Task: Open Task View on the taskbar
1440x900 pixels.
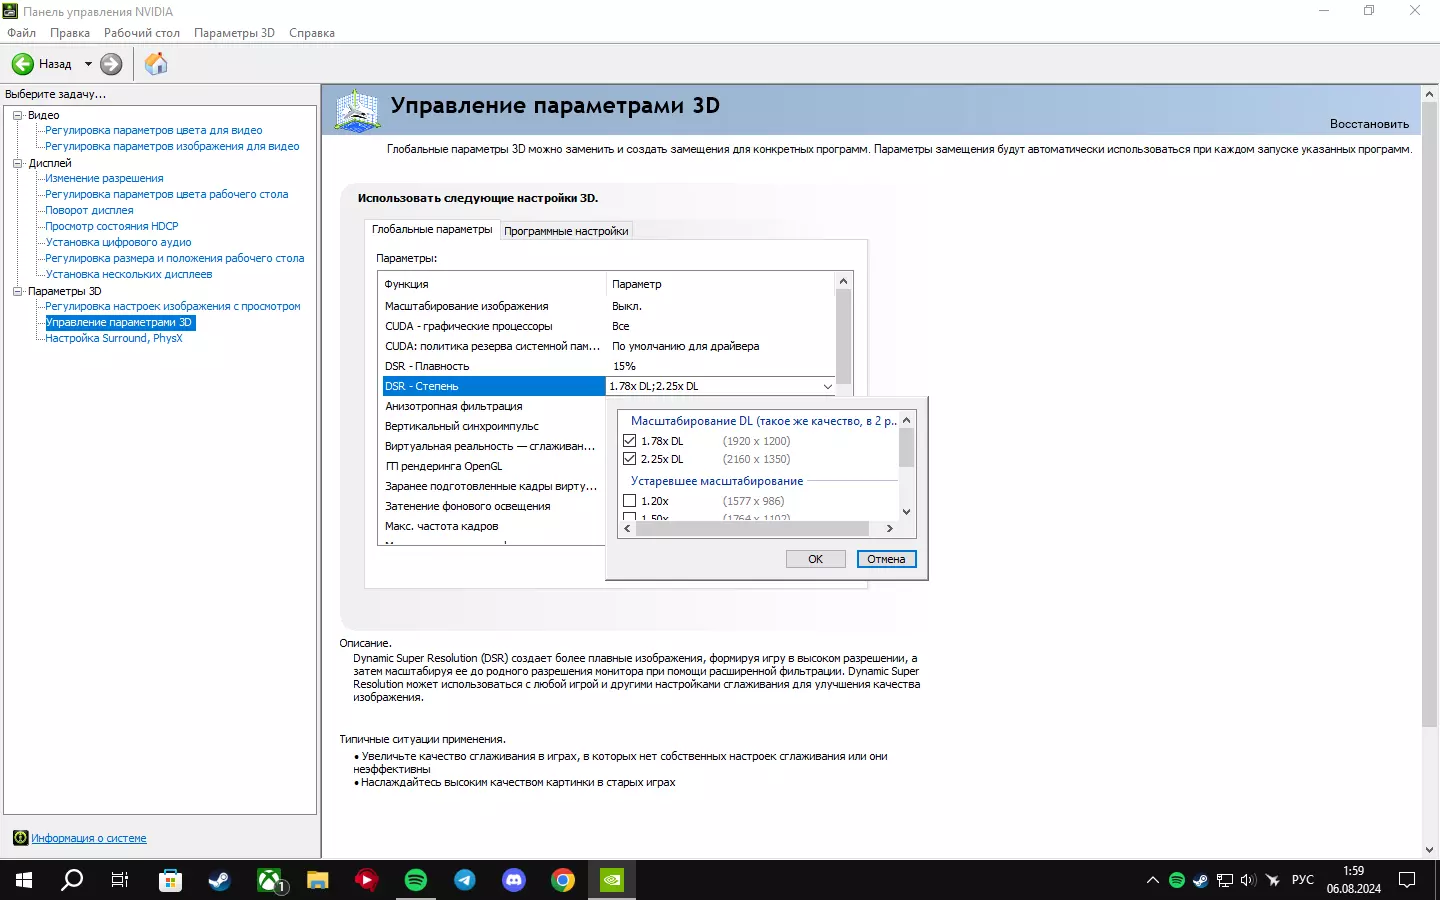Action: coord(120,880)
